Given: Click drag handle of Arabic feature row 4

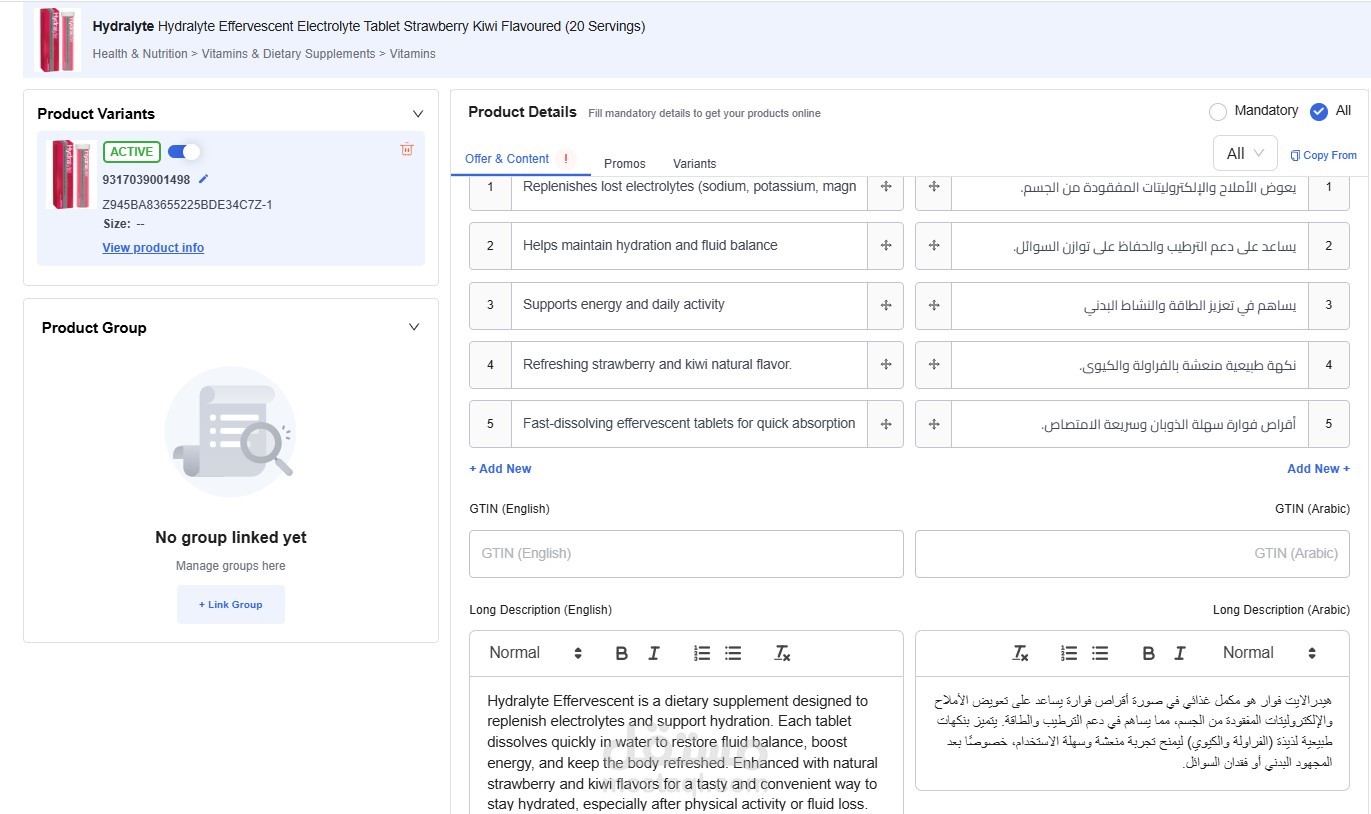Looking at the screenshot, I should [x=934, y=365].
